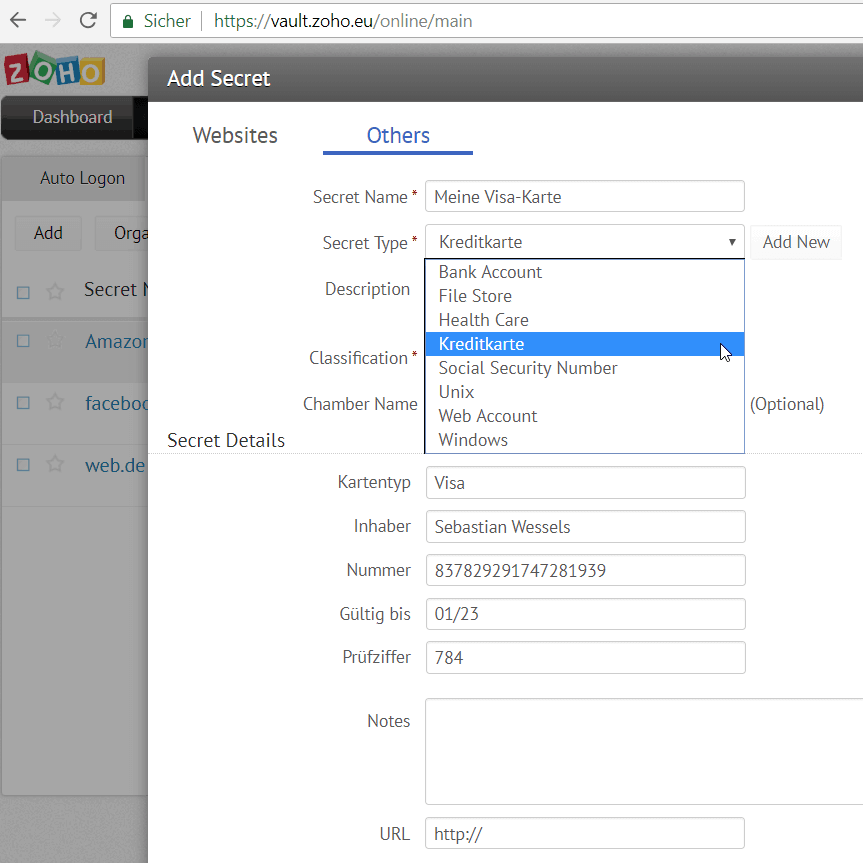Choose Windows from Secret Type list

[585, 440]
